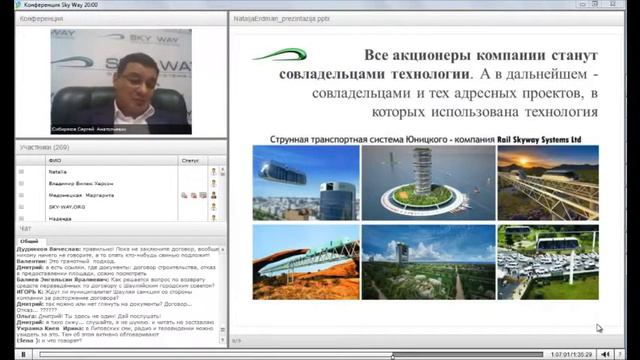
Task: Click Ольга's chat message
Action: click(x=89, y=316)
